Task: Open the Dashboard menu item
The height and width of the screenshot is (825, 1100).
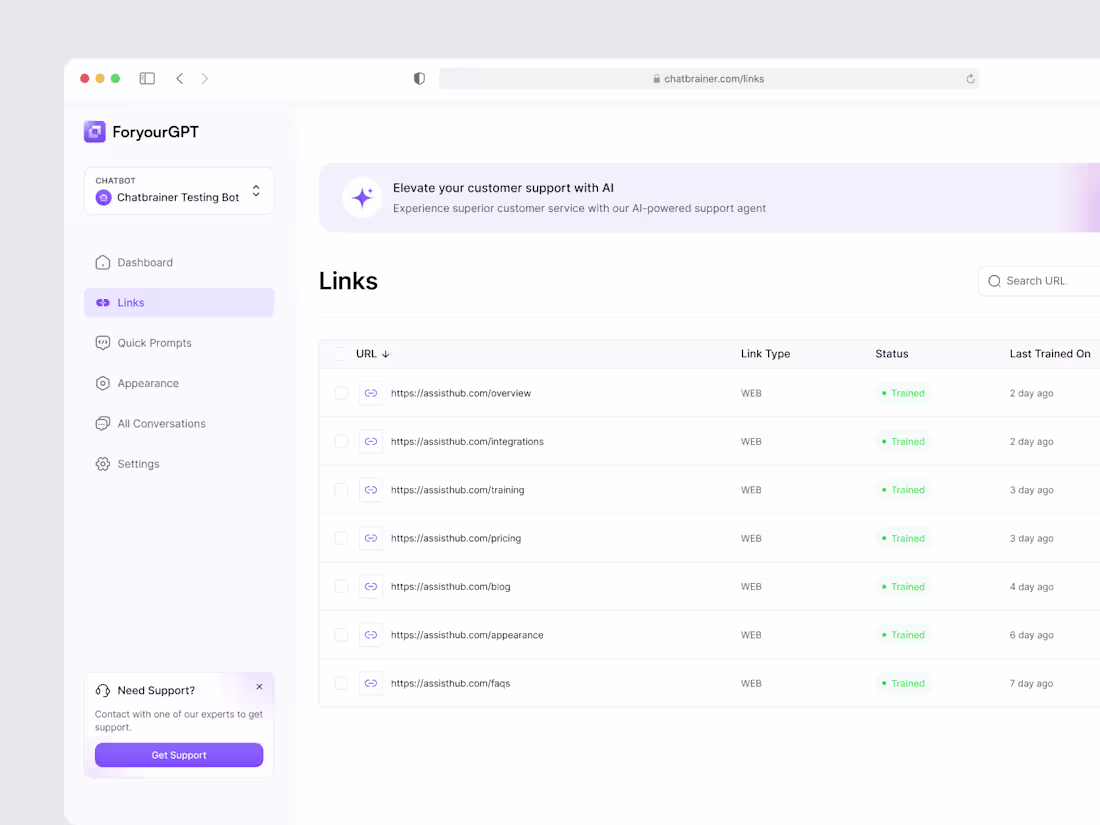Action: pos(144,262)
